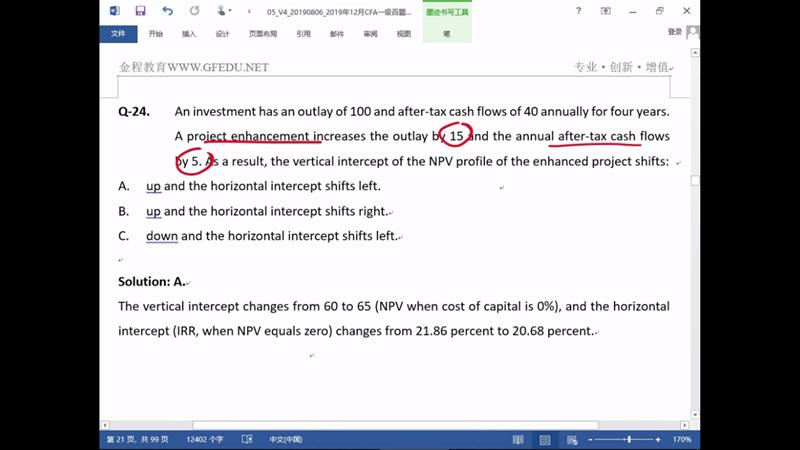Open Word Help question mark
800x450 pixels.
[579, 11]
